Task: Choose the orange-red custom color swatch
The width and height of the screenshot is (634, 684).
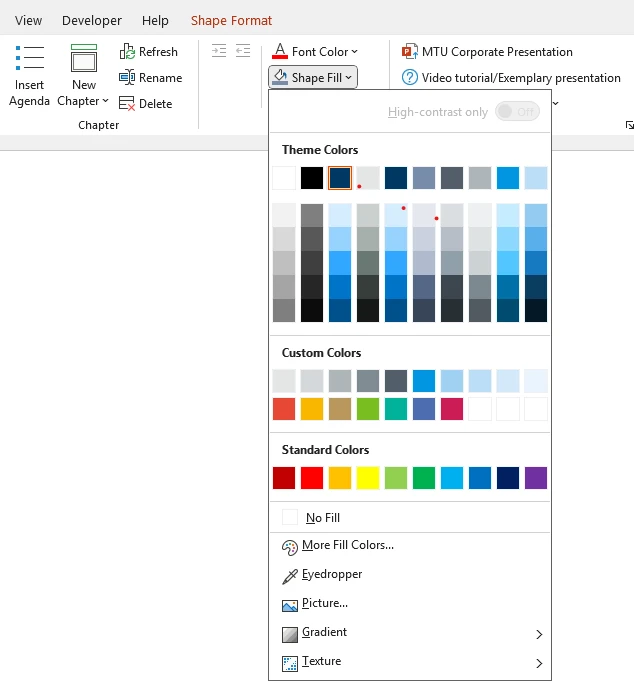Action: [x=284, y=409]
